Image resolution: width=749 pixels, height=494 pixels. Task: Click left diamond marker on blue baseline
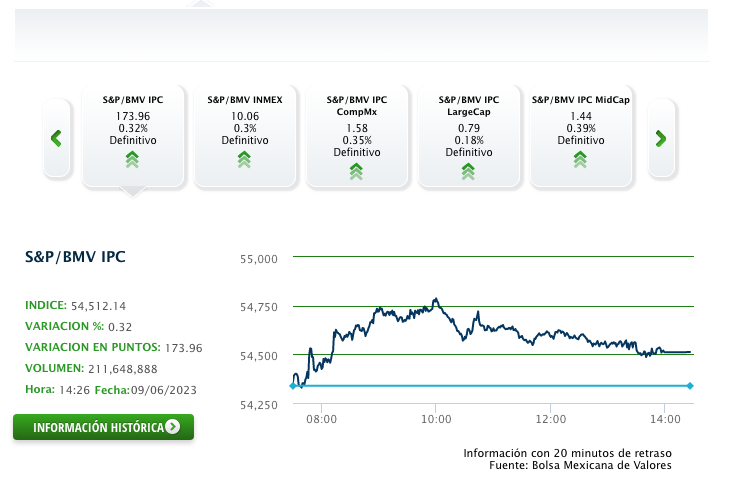click(293, 385)
